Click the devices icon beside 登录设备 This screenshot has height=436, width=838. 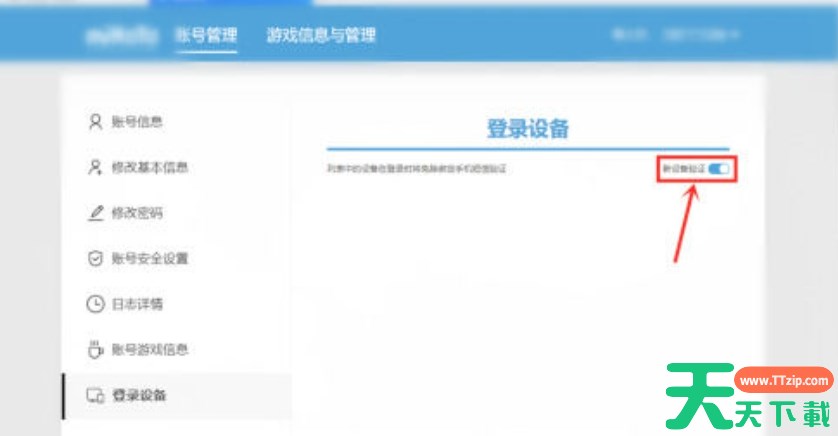[95, 396]
